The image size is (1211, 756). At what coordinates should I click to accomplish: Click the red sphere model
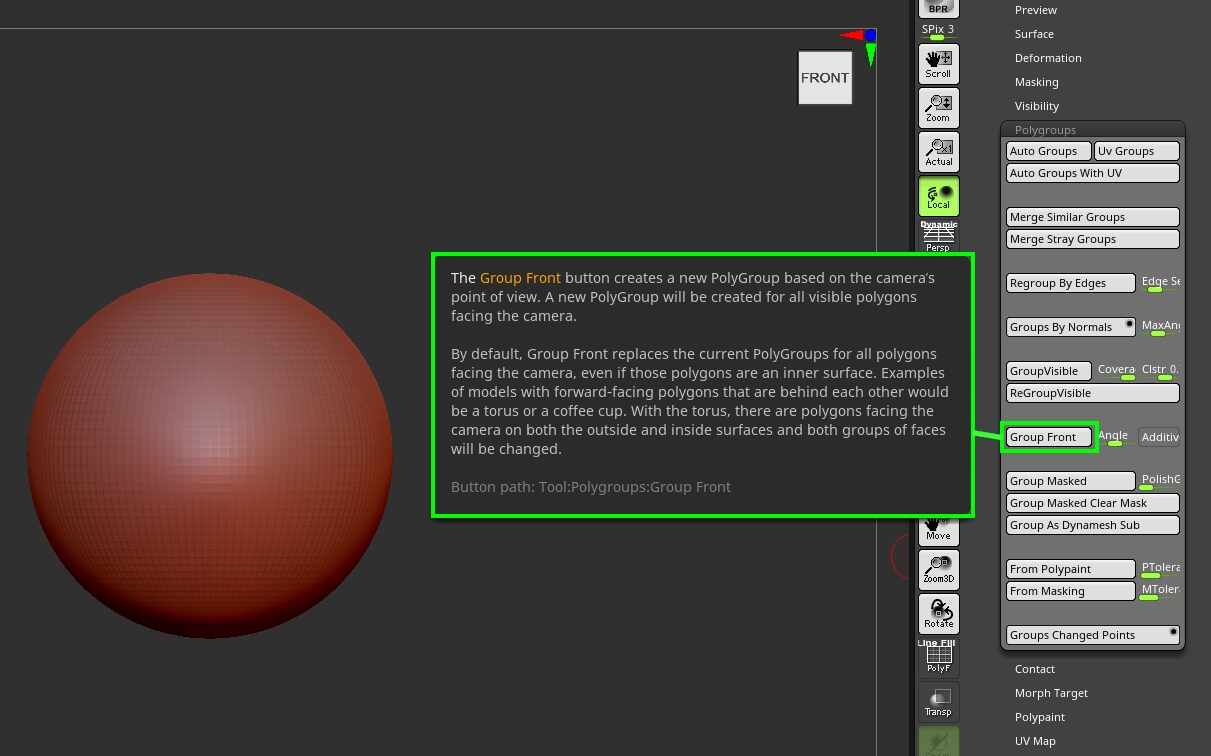point(210,456)
